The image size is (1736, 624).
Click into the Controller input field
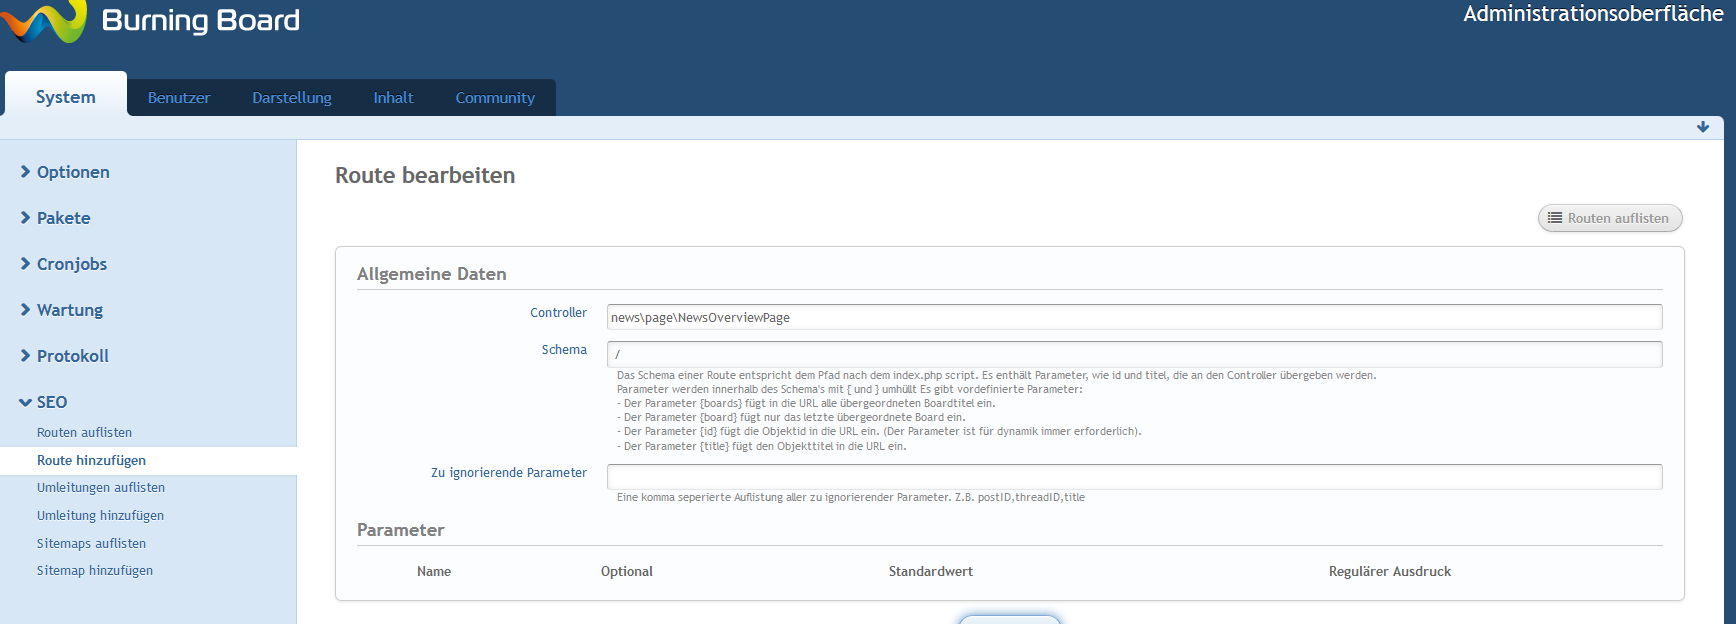coord(1134,317)
